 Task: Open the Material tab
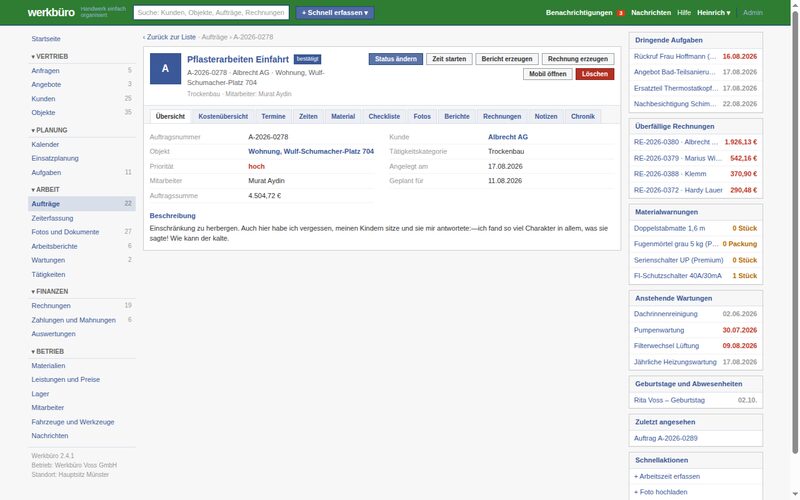343,116
